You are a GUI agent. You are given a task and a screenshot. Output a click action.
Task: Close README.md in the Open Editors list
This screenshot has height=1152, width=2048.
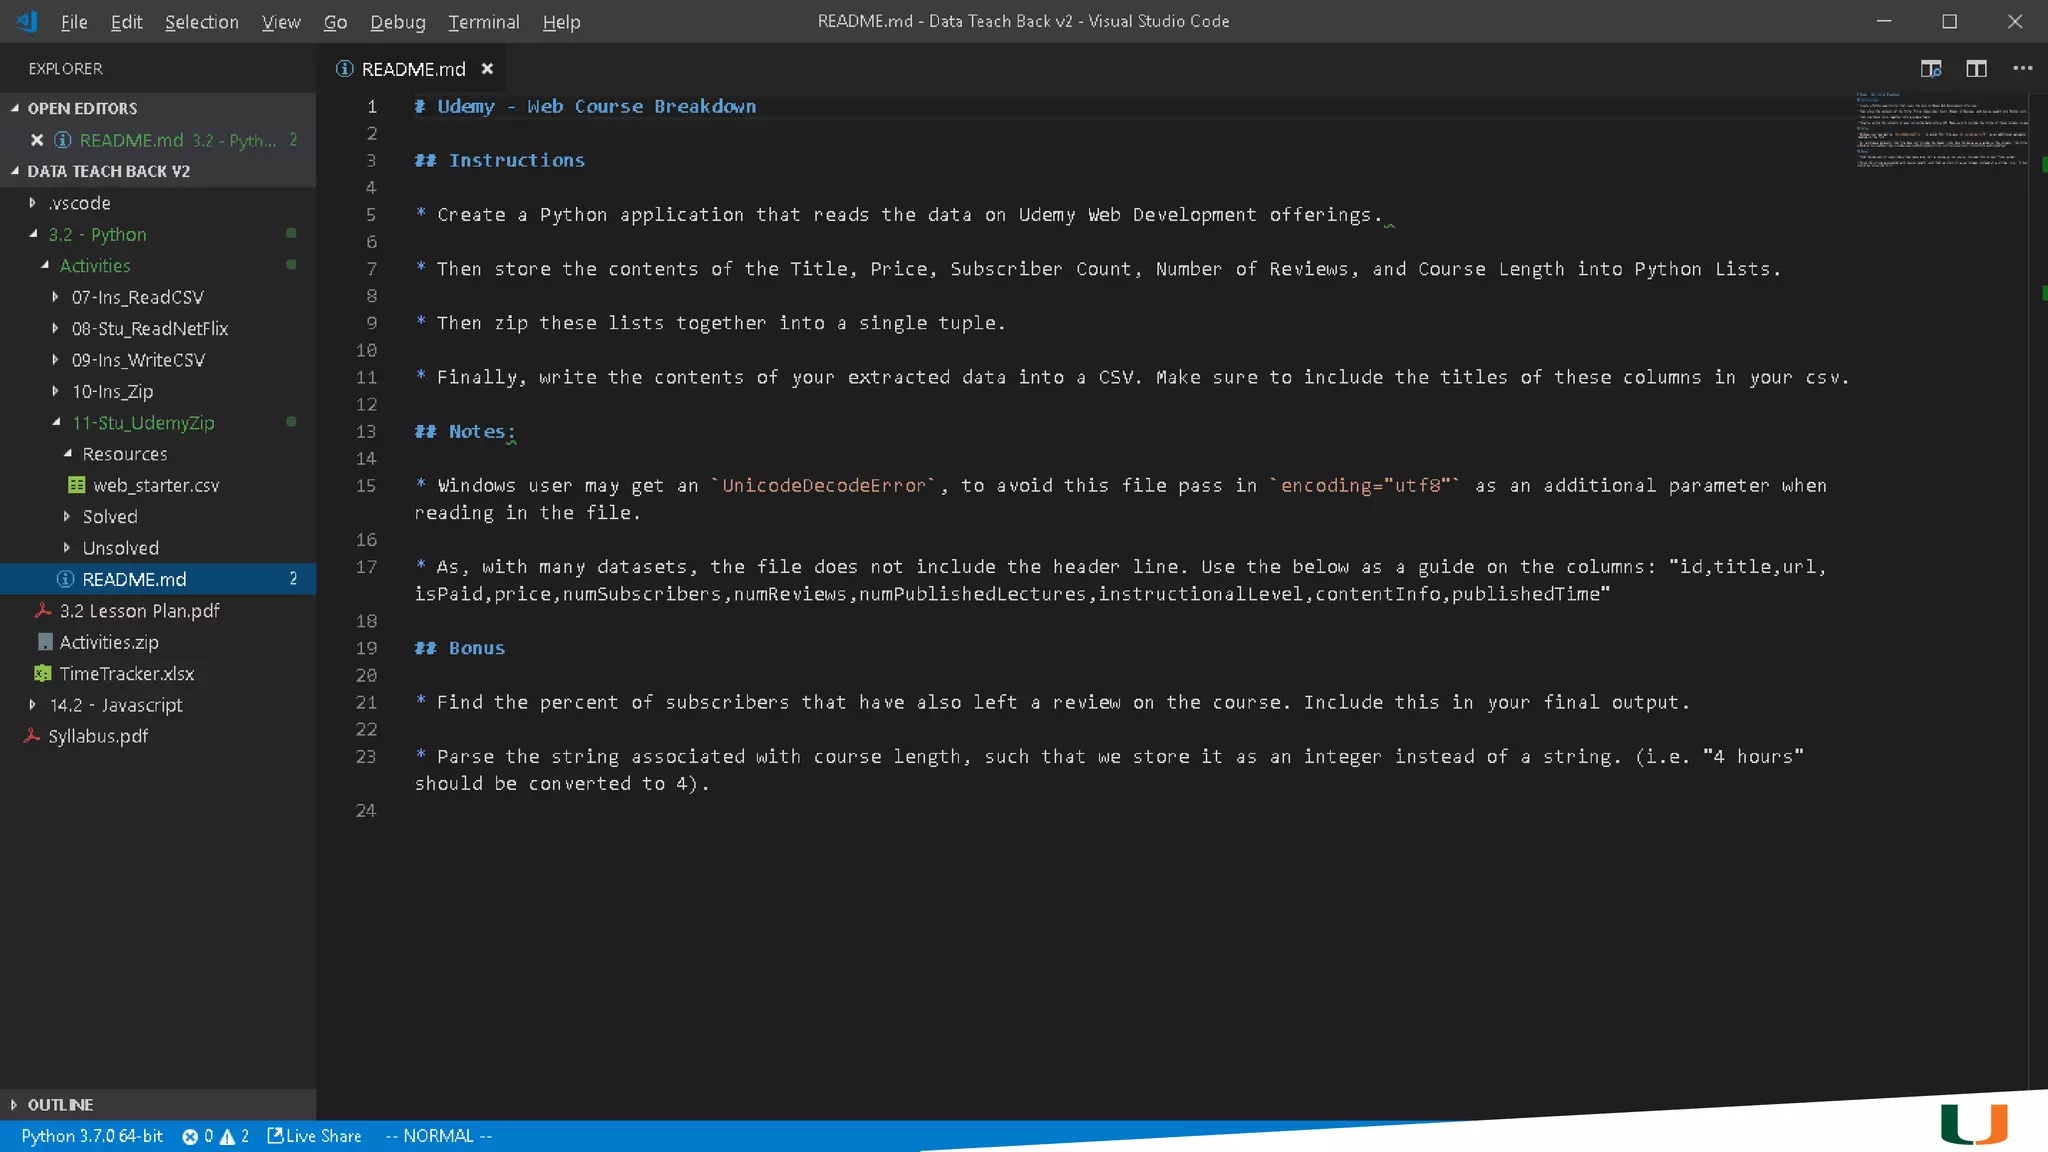tap(37, 140)
